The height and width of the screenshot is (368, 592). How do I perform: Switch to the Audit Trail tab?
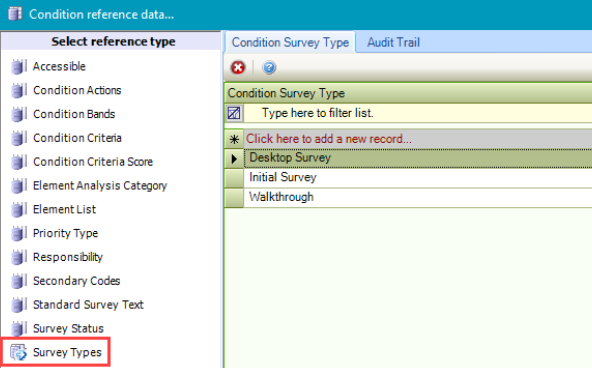pyautogui.click(x=393, y=42)
